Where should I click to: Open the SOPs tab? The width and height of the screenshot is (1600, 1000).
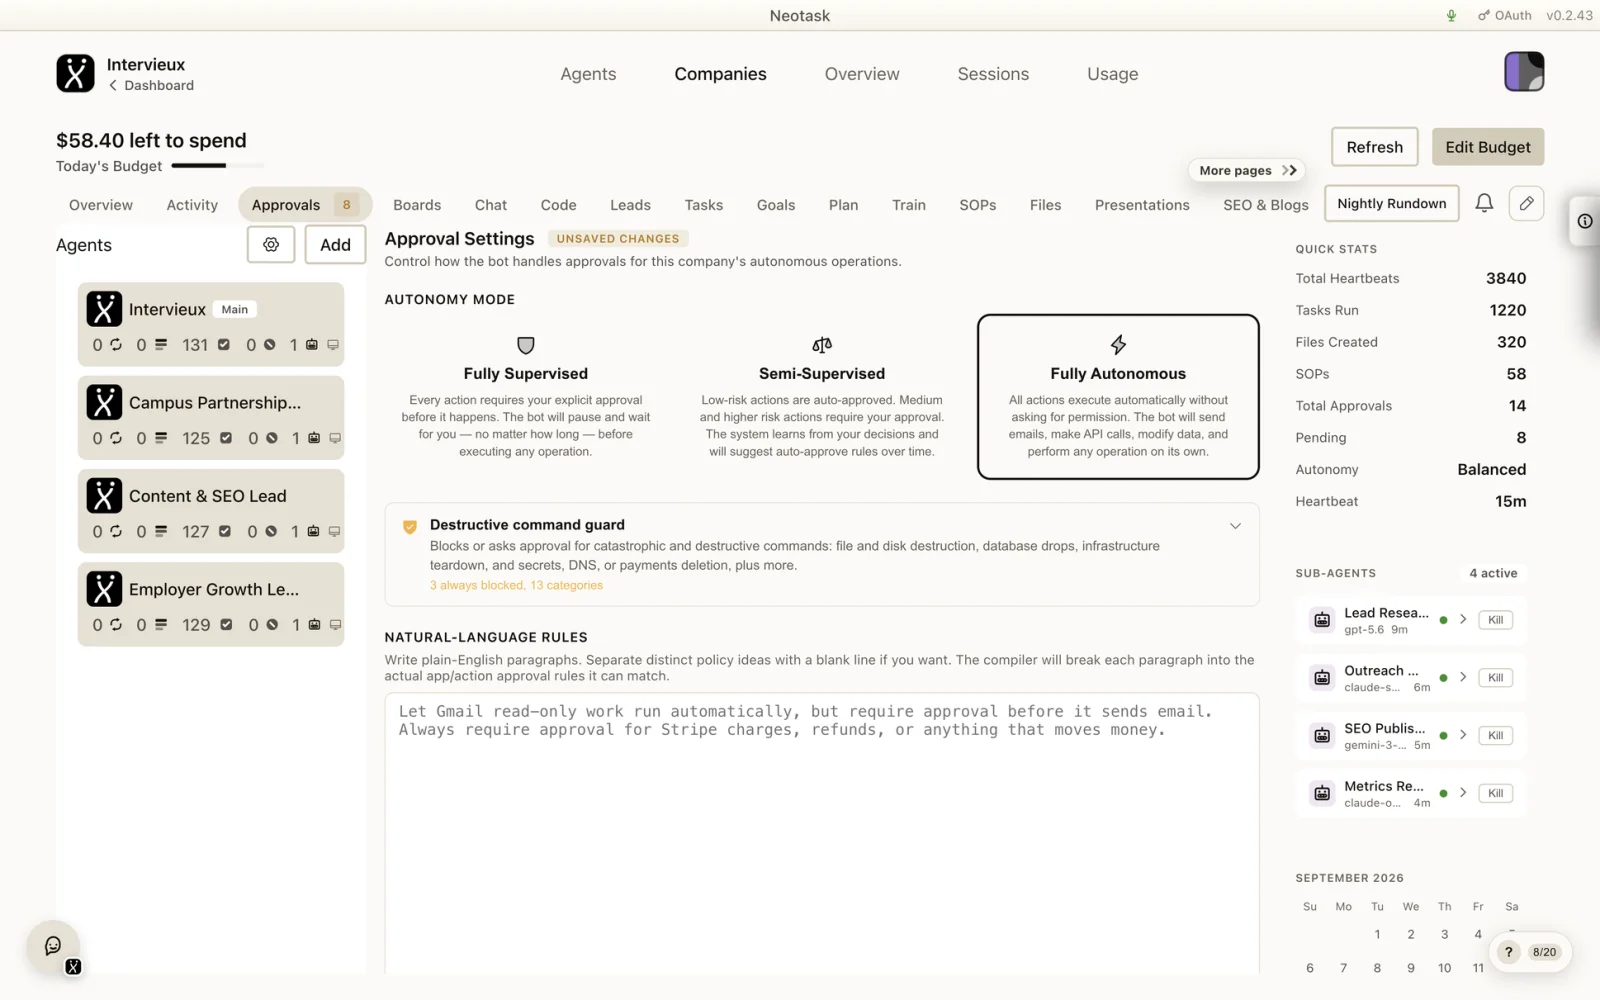[977, 205]
